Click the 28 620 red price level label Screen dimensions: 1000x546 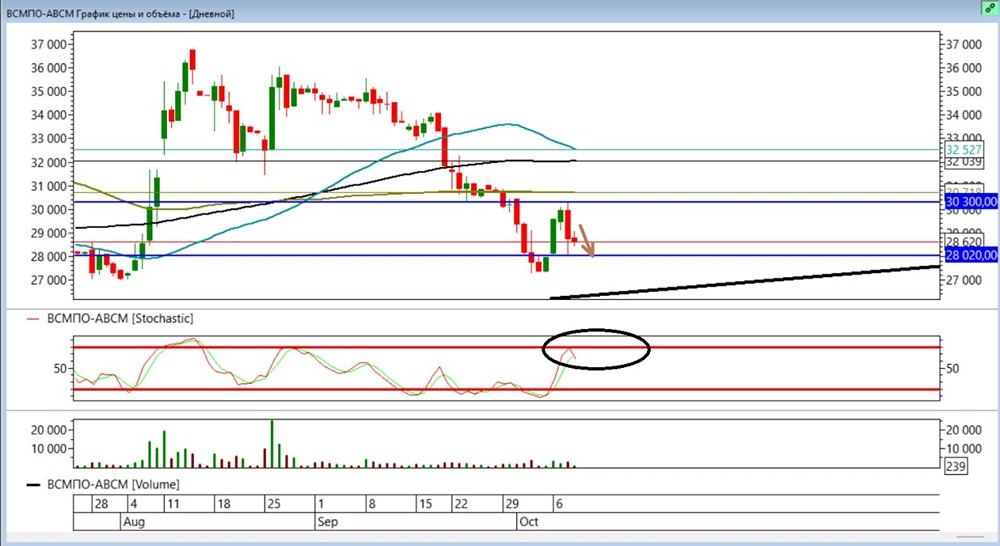(x=959, y=242)
